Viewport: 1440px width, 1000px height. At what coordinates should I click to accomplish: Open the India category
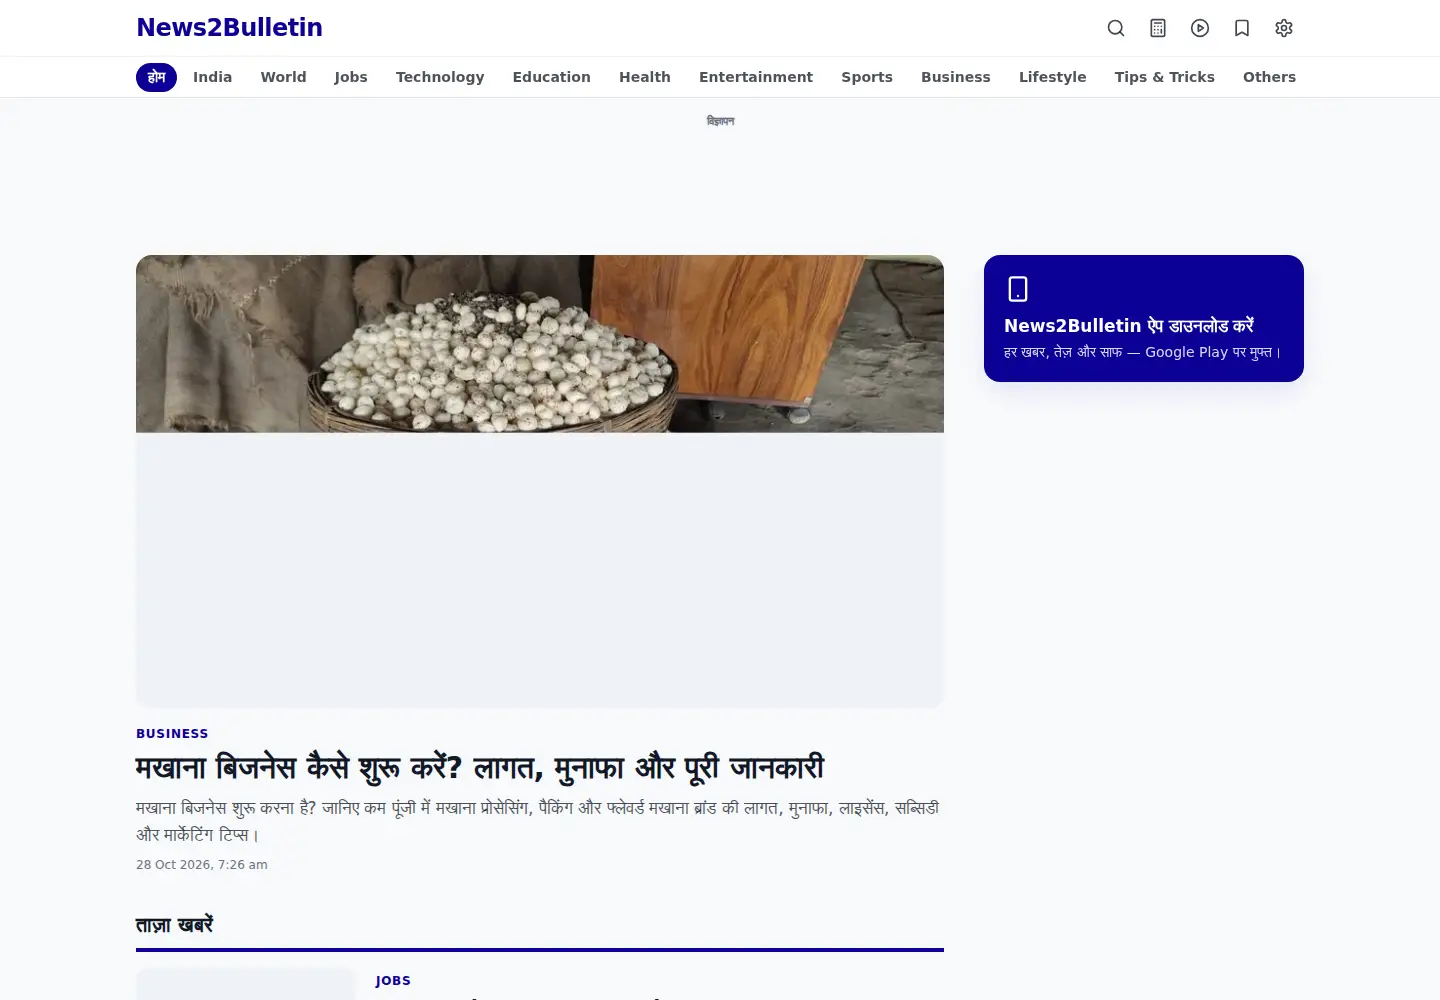tap(212, 77)
